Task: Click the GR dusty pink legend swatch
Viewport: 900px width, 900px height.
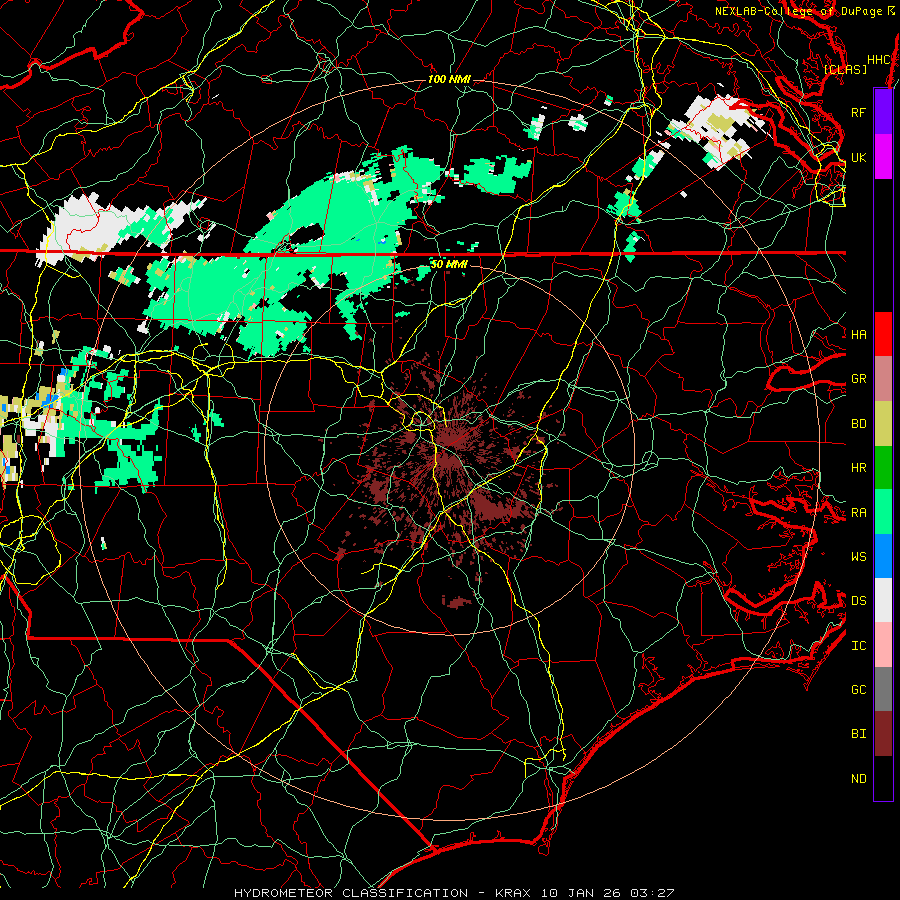Action: coord(883,379)
